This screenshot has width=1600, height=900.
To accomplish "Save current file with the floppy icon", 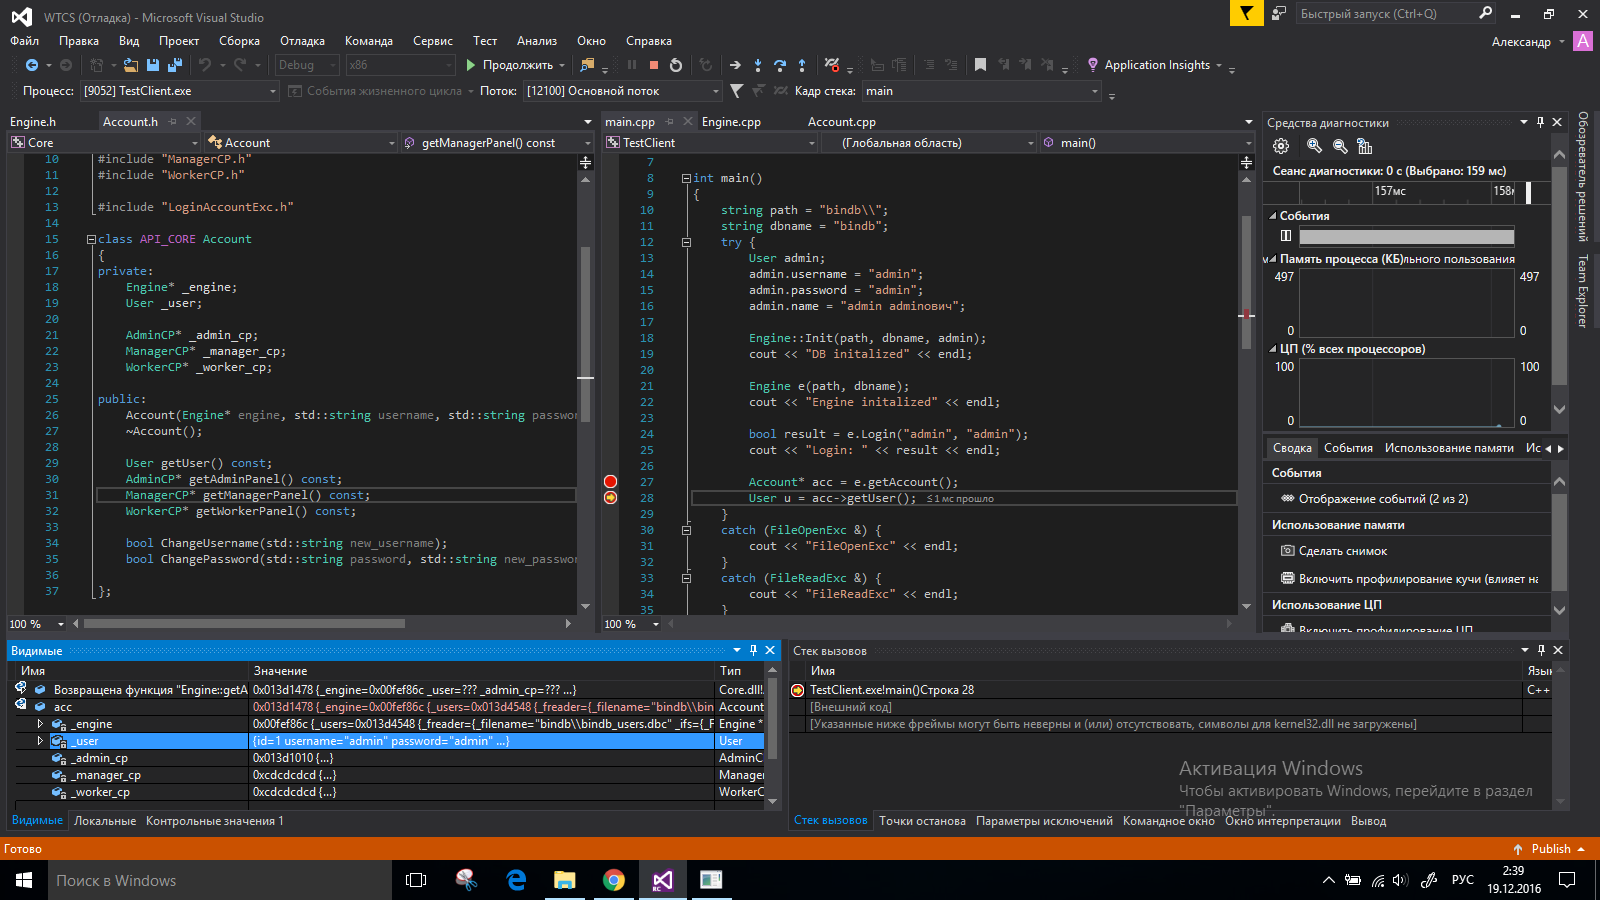I will (x=153, y=65).
